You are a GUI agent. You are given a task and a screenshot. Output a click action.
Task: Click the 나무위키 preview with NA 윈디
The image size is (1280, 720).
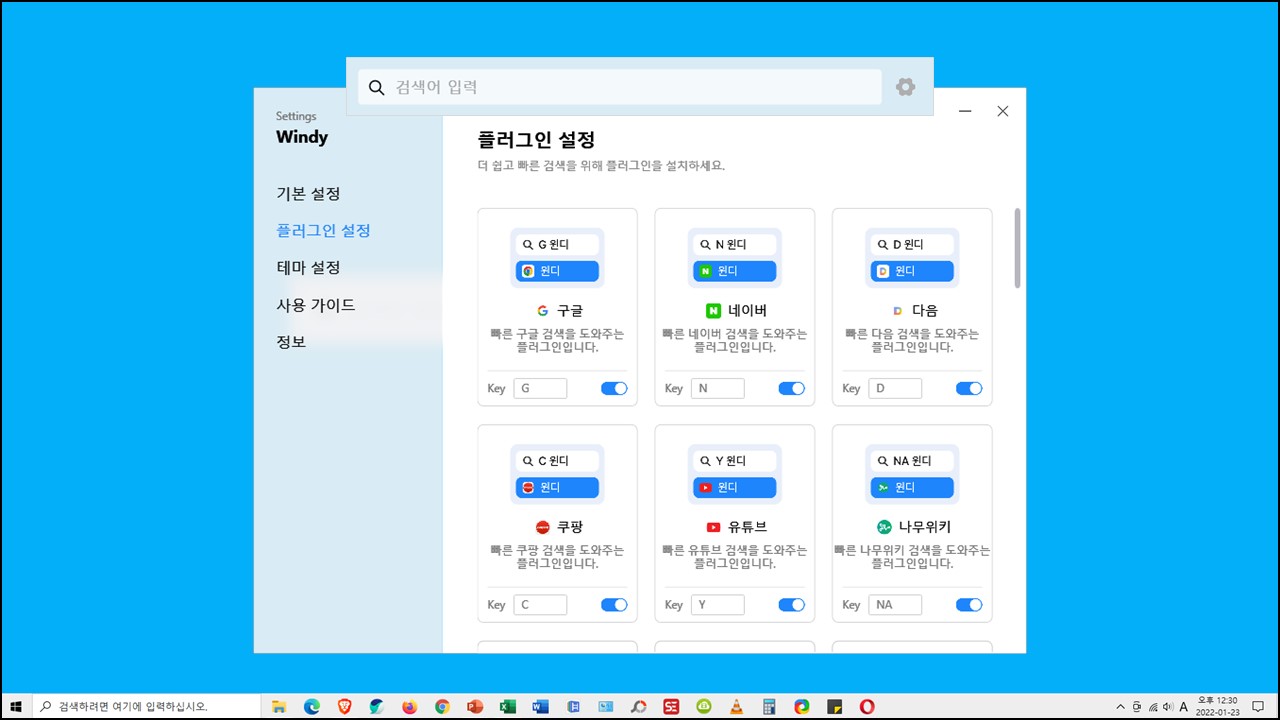[912, 474]
